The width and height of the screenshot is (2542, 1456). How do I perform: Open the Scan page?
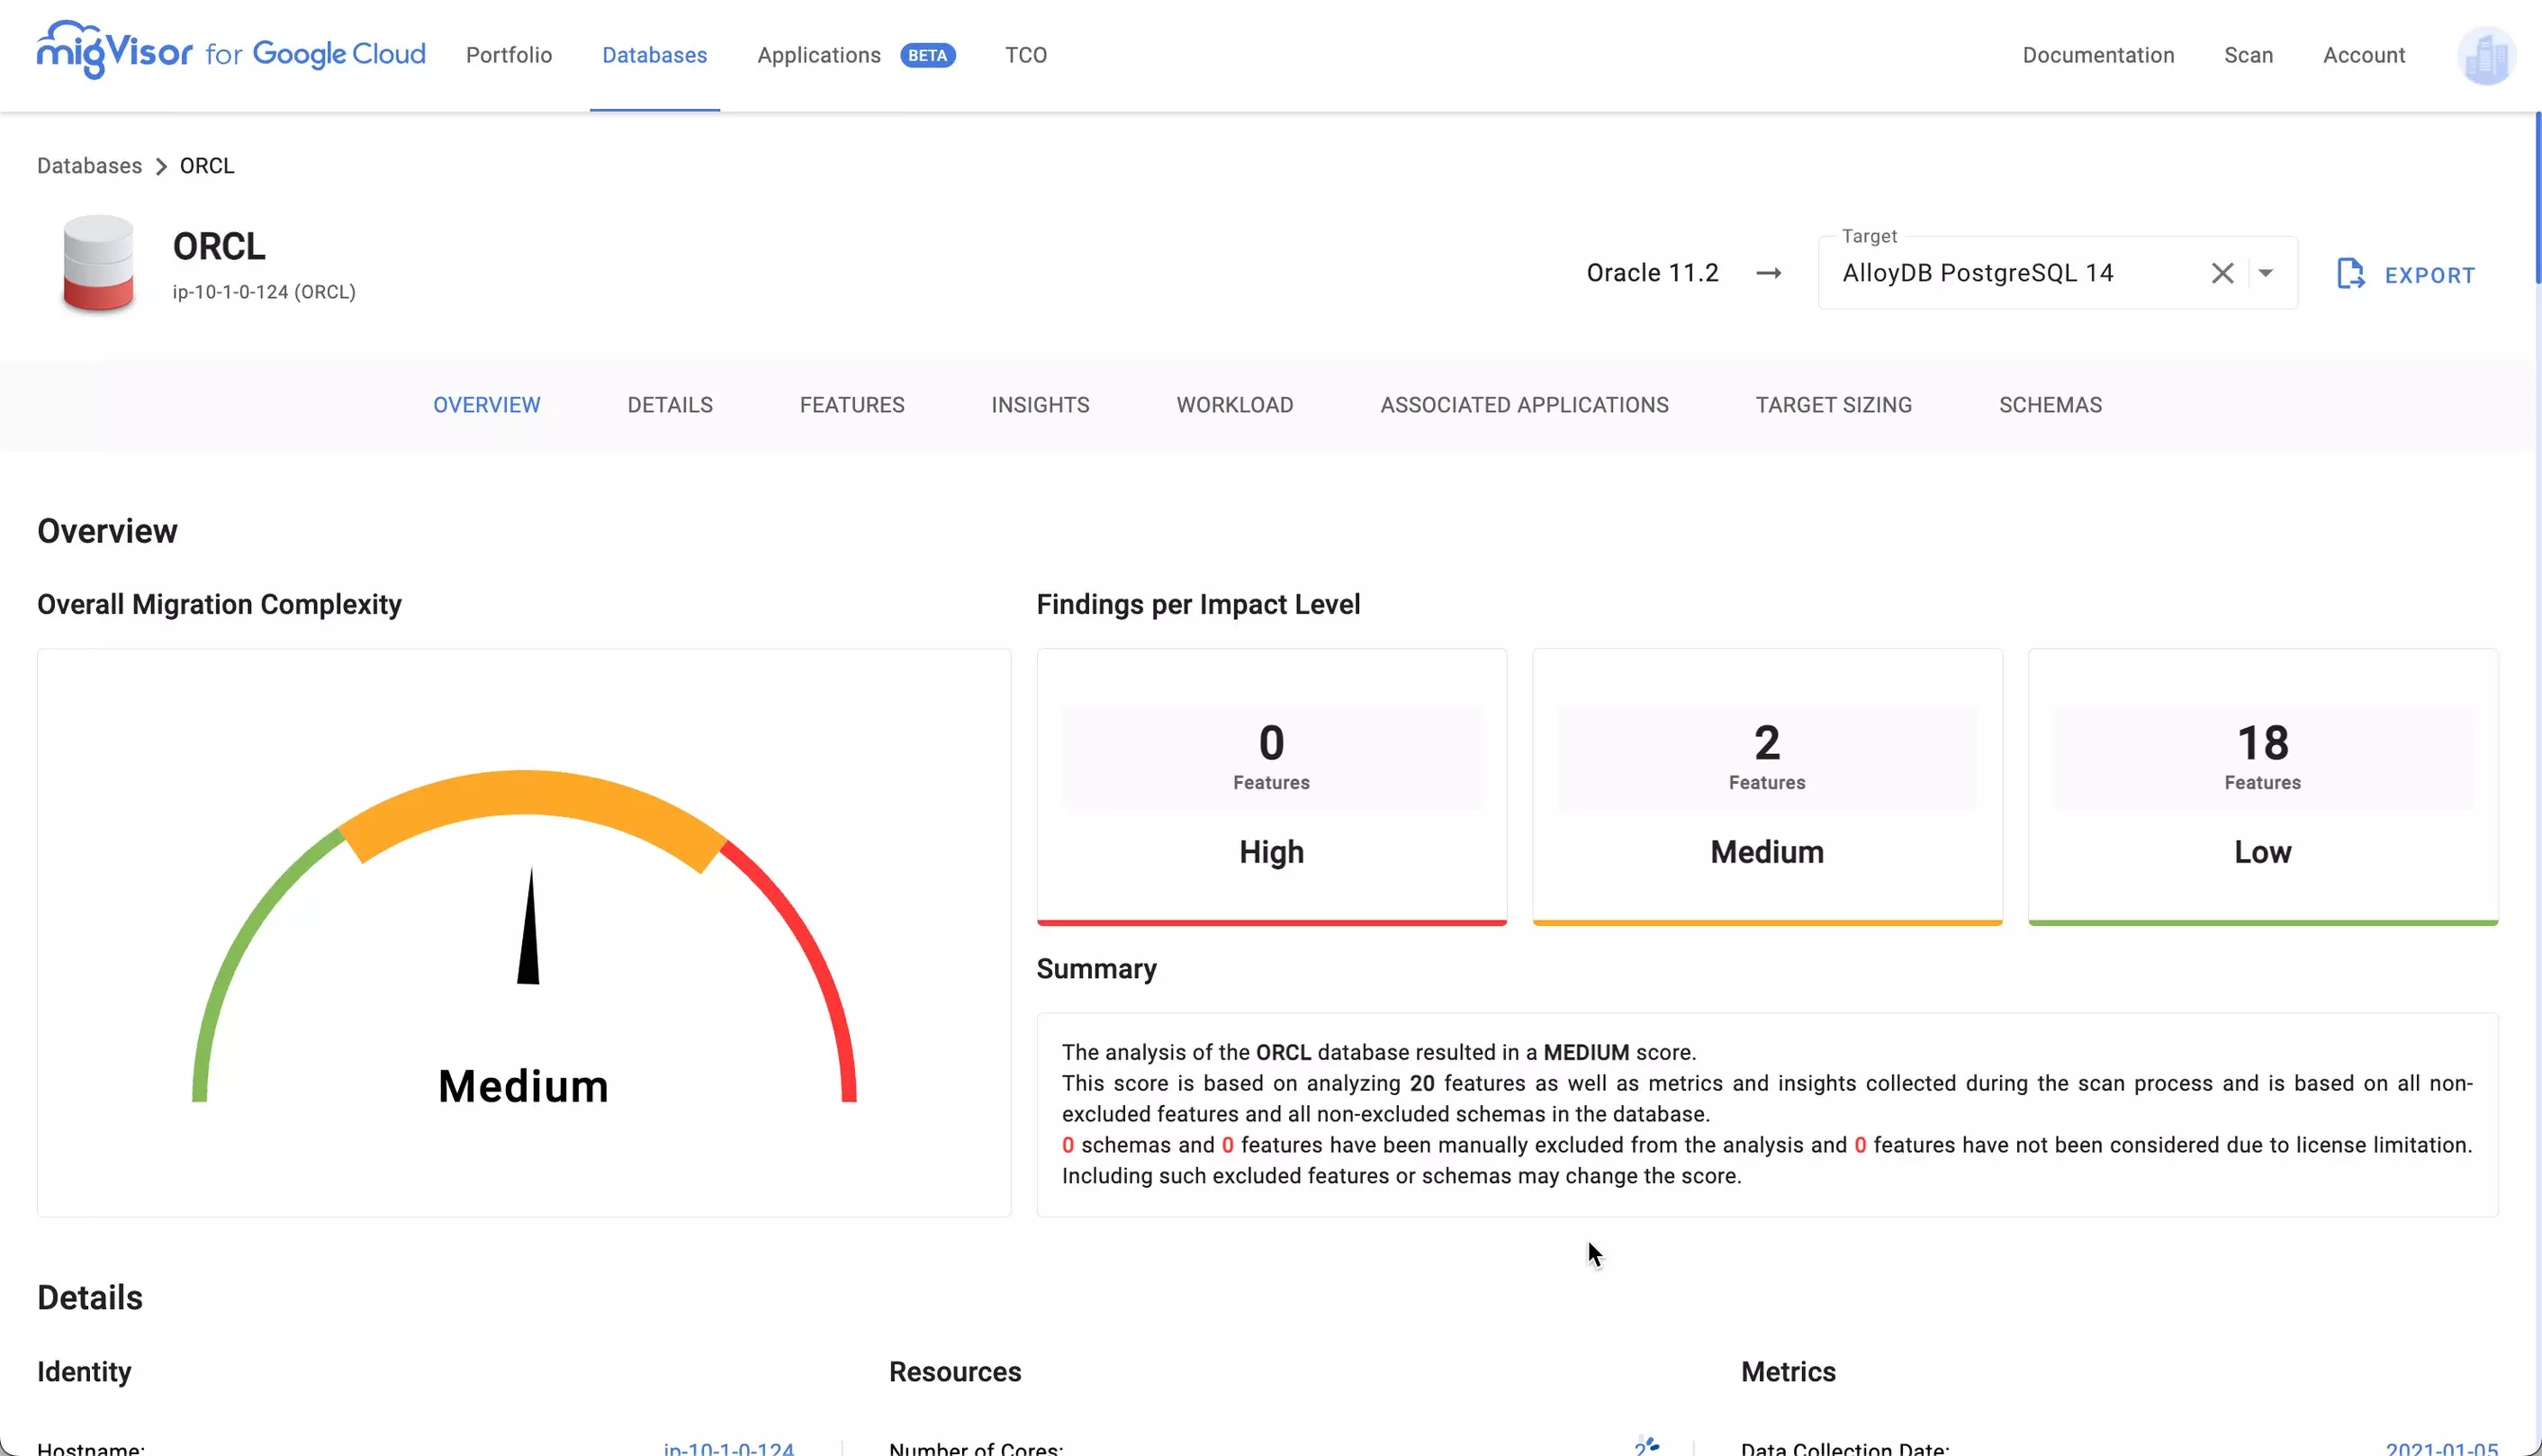click(x=2248, y=55)
